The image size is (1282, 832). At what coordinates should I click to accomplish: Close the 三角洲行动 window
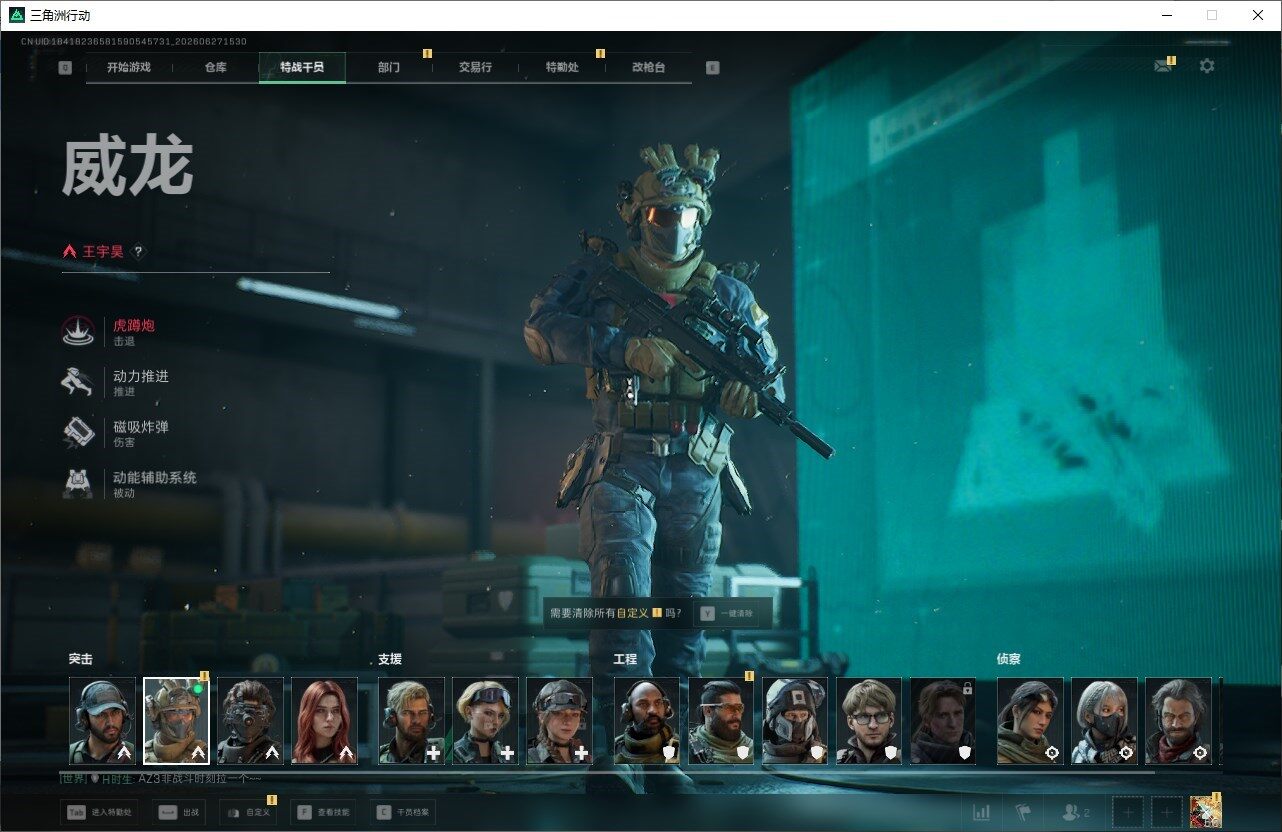coord(1258,15)
